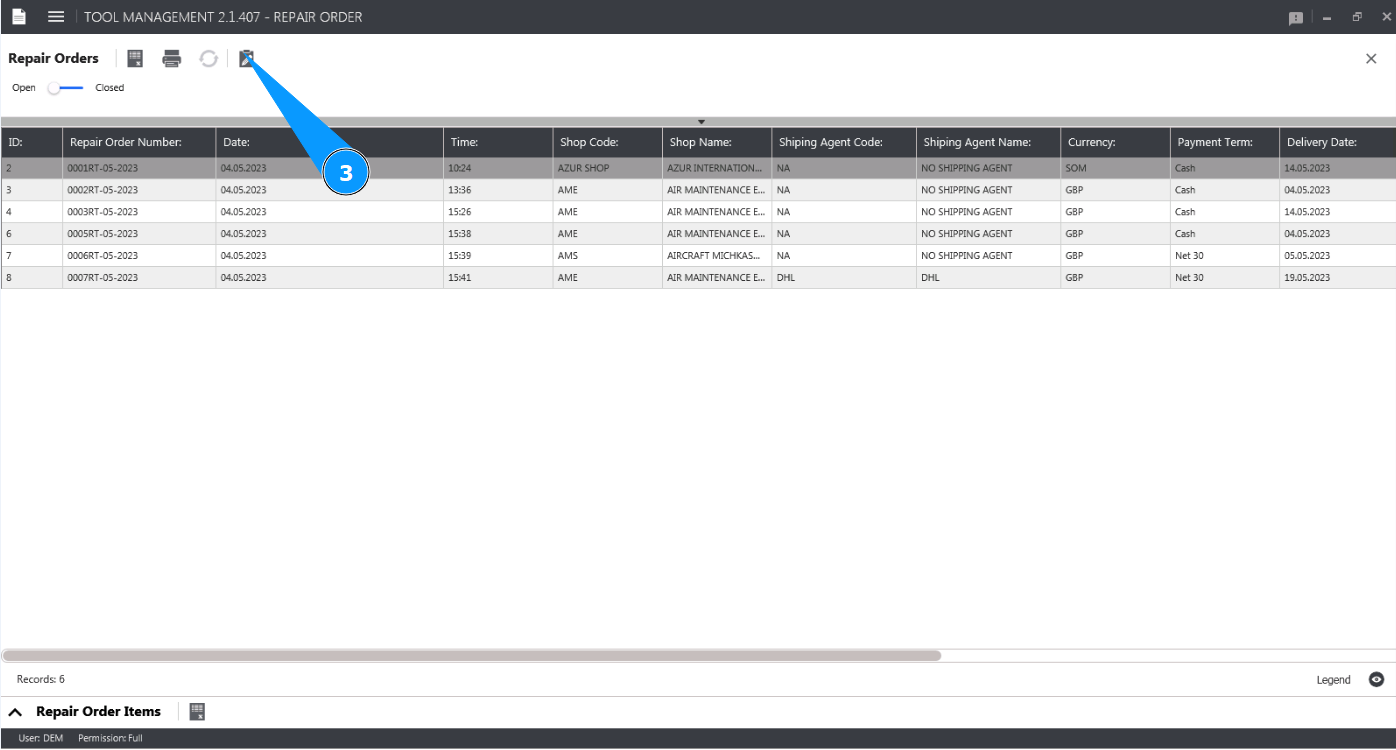Image resolution: width=1396 pixels, height=750 pixels.
Task: Sort by the Shop Name column
Action: pyautogui.click(x=717, y=142)
